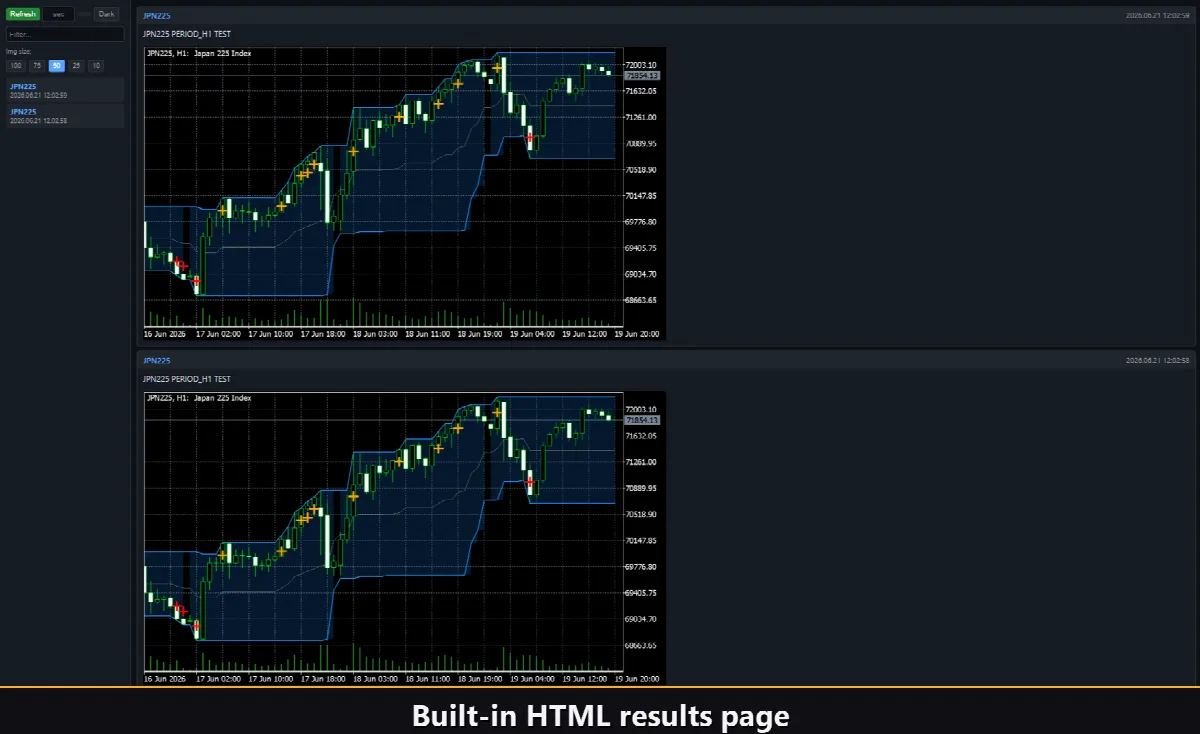Click the 12:02:58 timestamp in the card header
This screenshot has width=1200, height=734.
click(x=1157, y=360)
